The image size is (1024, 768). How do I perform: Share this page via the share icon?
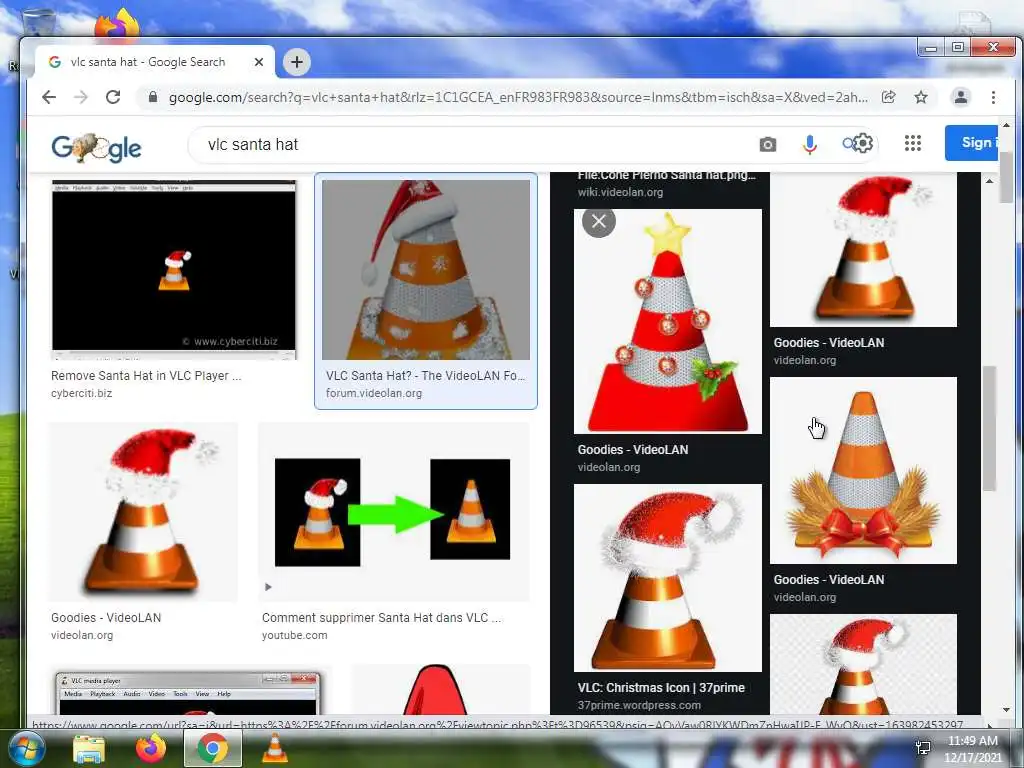coord(888,97)
